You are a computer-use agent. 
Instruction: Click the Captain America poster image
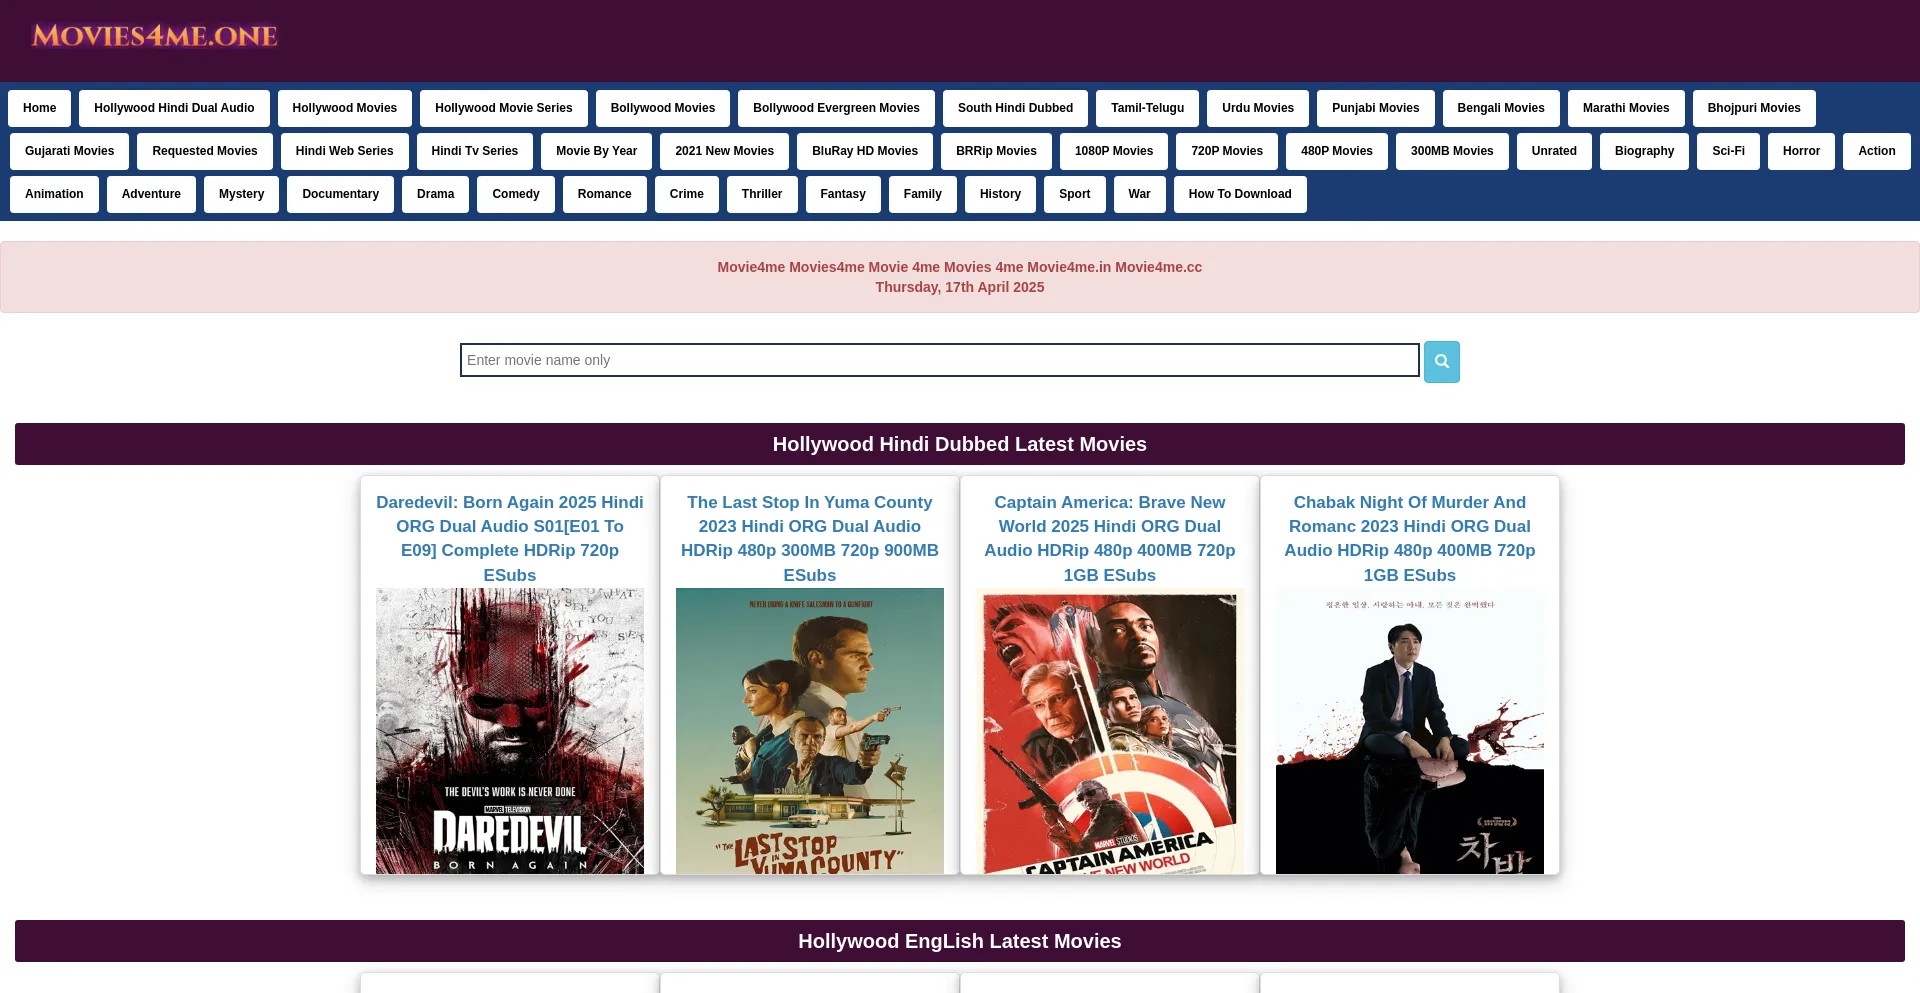[1110, 731]
